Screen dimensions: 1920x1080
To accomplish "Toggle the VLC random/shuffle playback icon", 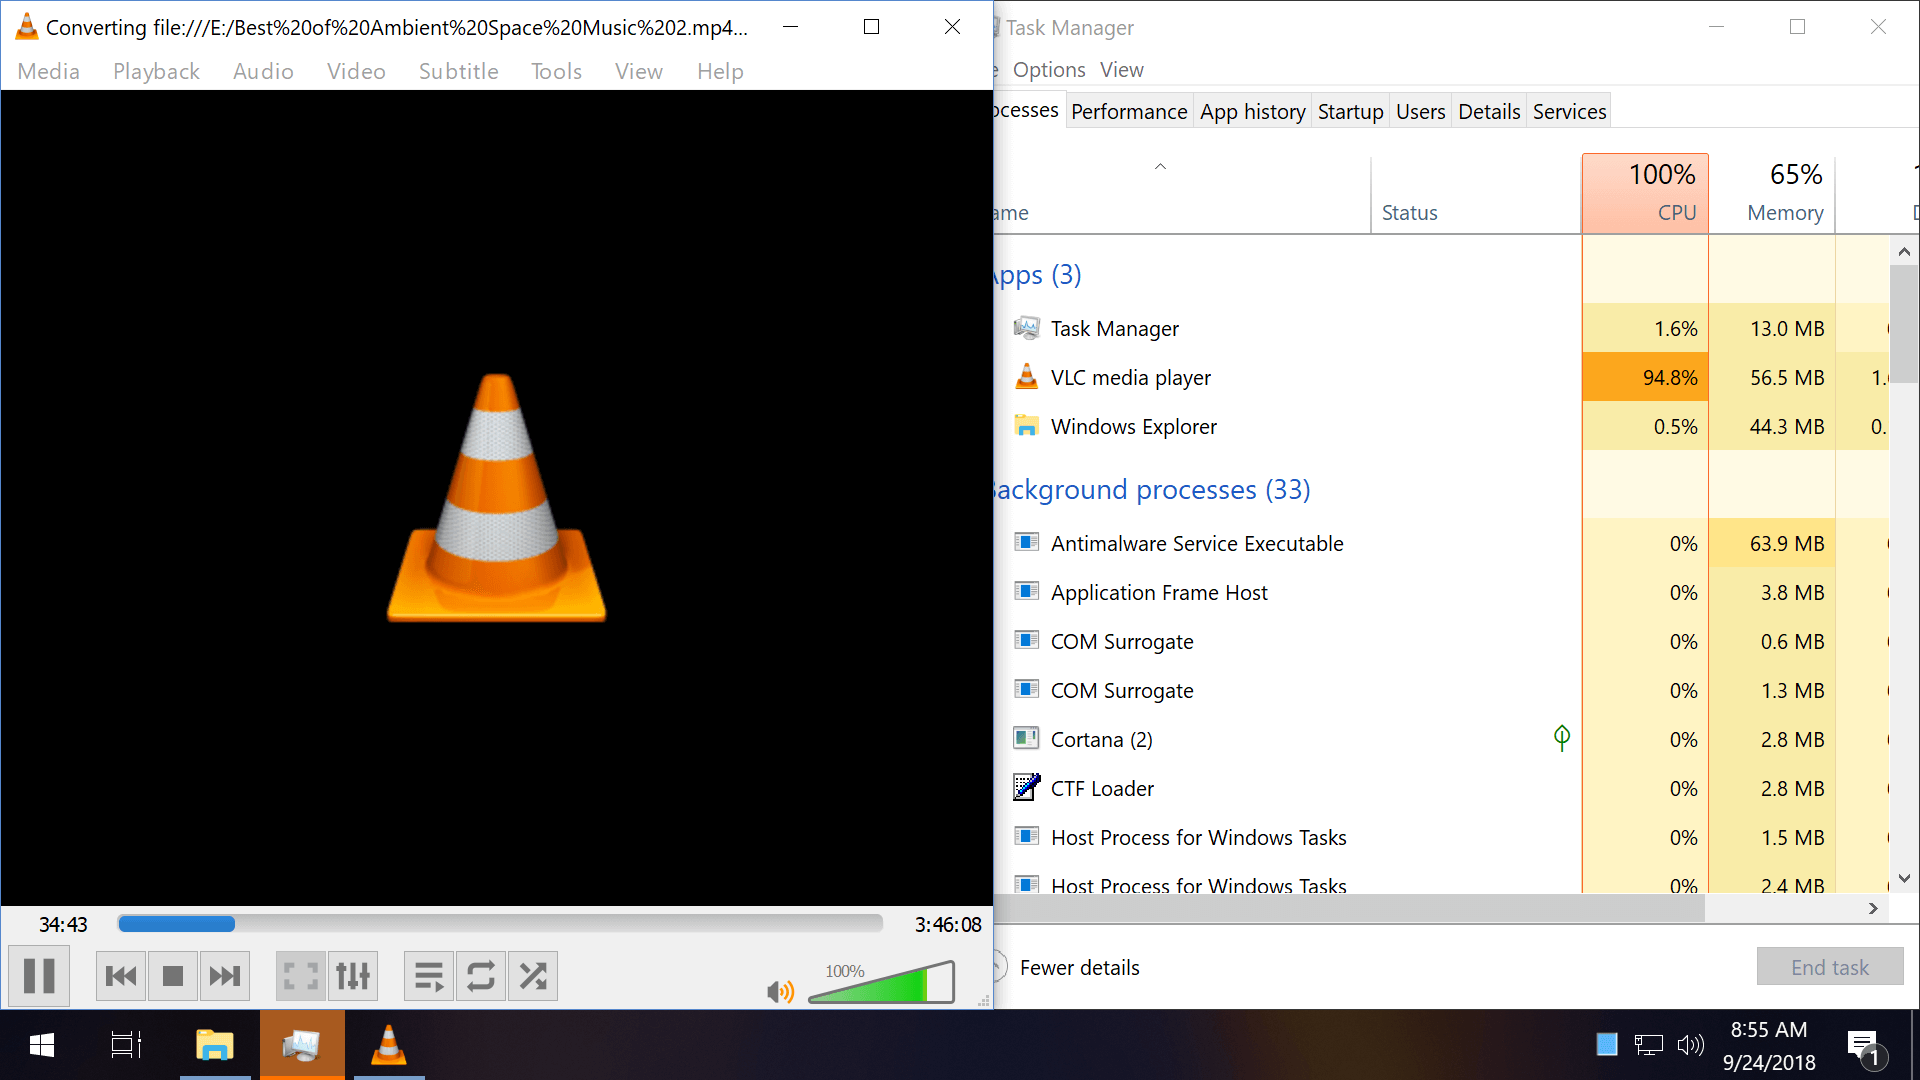I will point(533,976).
